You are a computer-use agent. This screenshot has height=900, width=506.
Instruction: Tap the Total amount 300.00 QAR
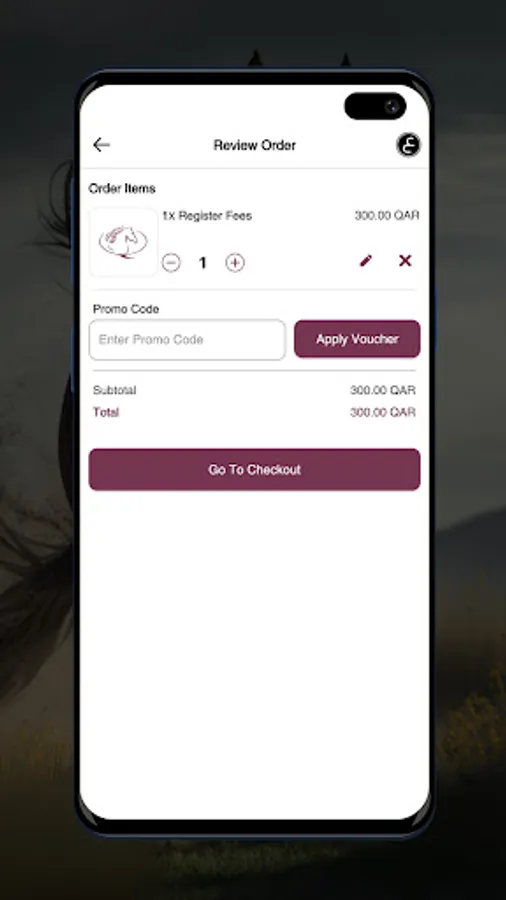coord(383,412)
